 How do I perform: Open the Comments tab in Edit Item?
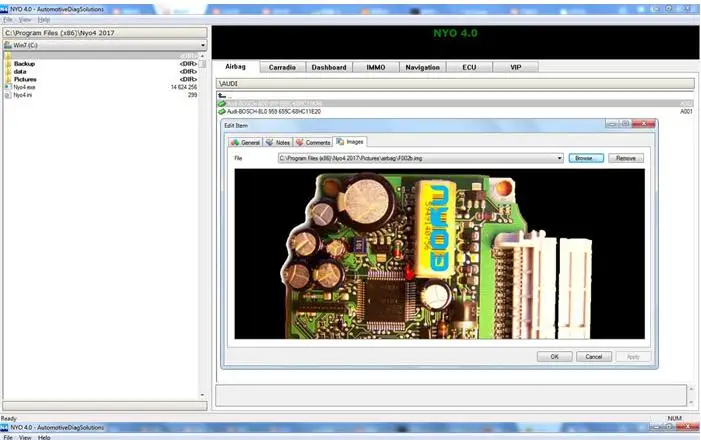313,143
